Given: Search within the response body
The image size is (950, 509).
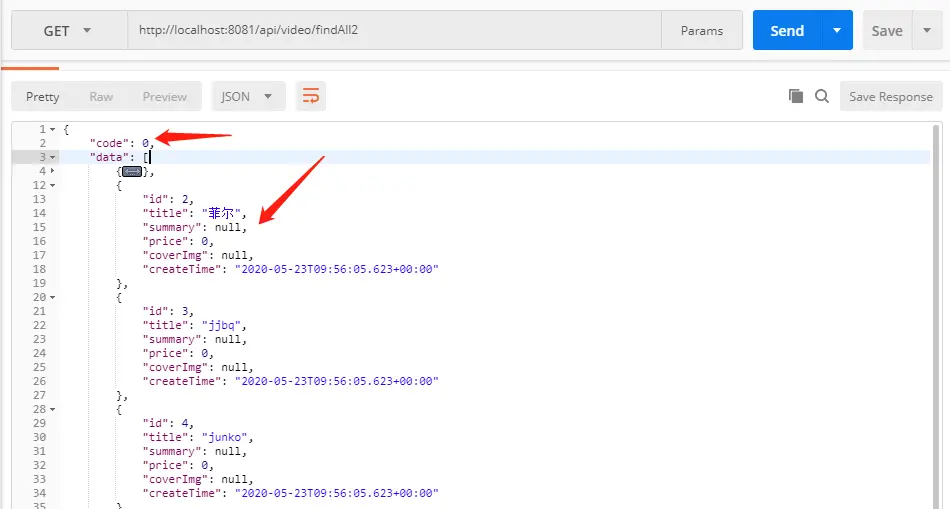Looking at the screenshot, I should [822, 96].
